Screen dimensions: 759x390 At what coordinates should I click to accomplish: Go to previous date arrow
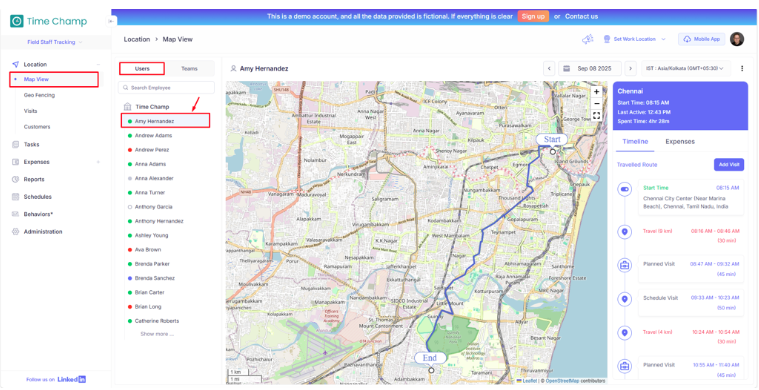pyautogui.click(x=549, y=69)
